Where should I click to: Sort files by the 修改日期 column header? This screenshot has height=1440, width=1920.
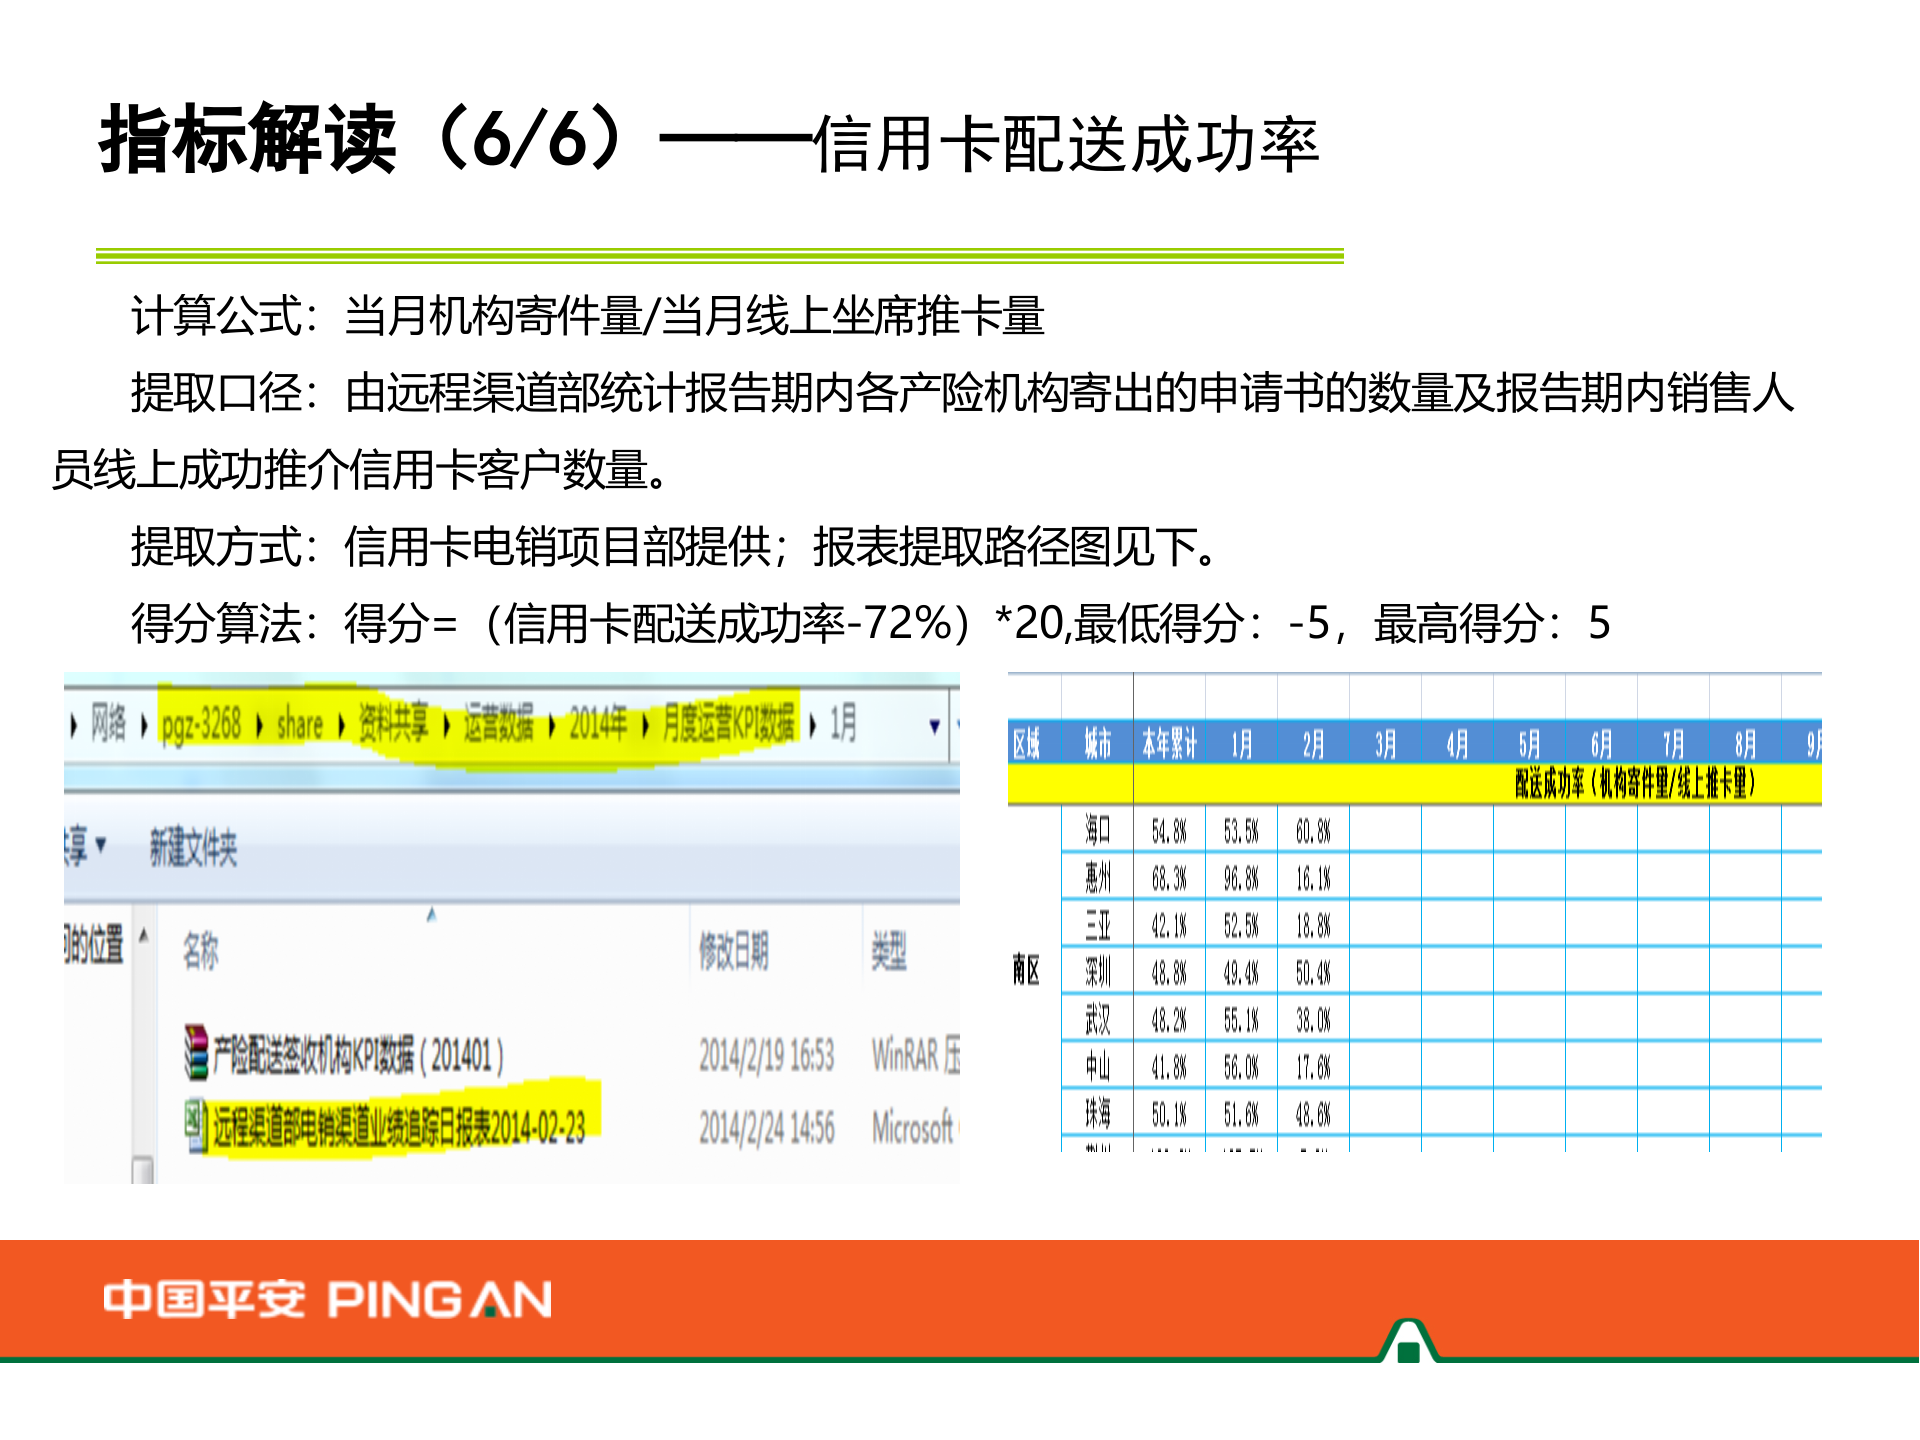(735, 946)
